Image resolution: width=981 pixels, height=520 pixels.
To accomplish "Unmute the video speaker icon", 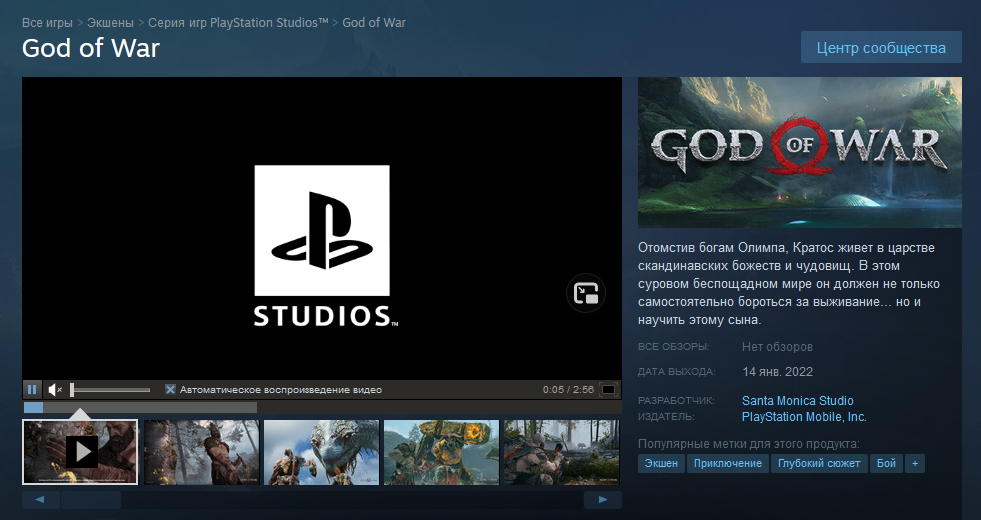I will coord(55,389).
